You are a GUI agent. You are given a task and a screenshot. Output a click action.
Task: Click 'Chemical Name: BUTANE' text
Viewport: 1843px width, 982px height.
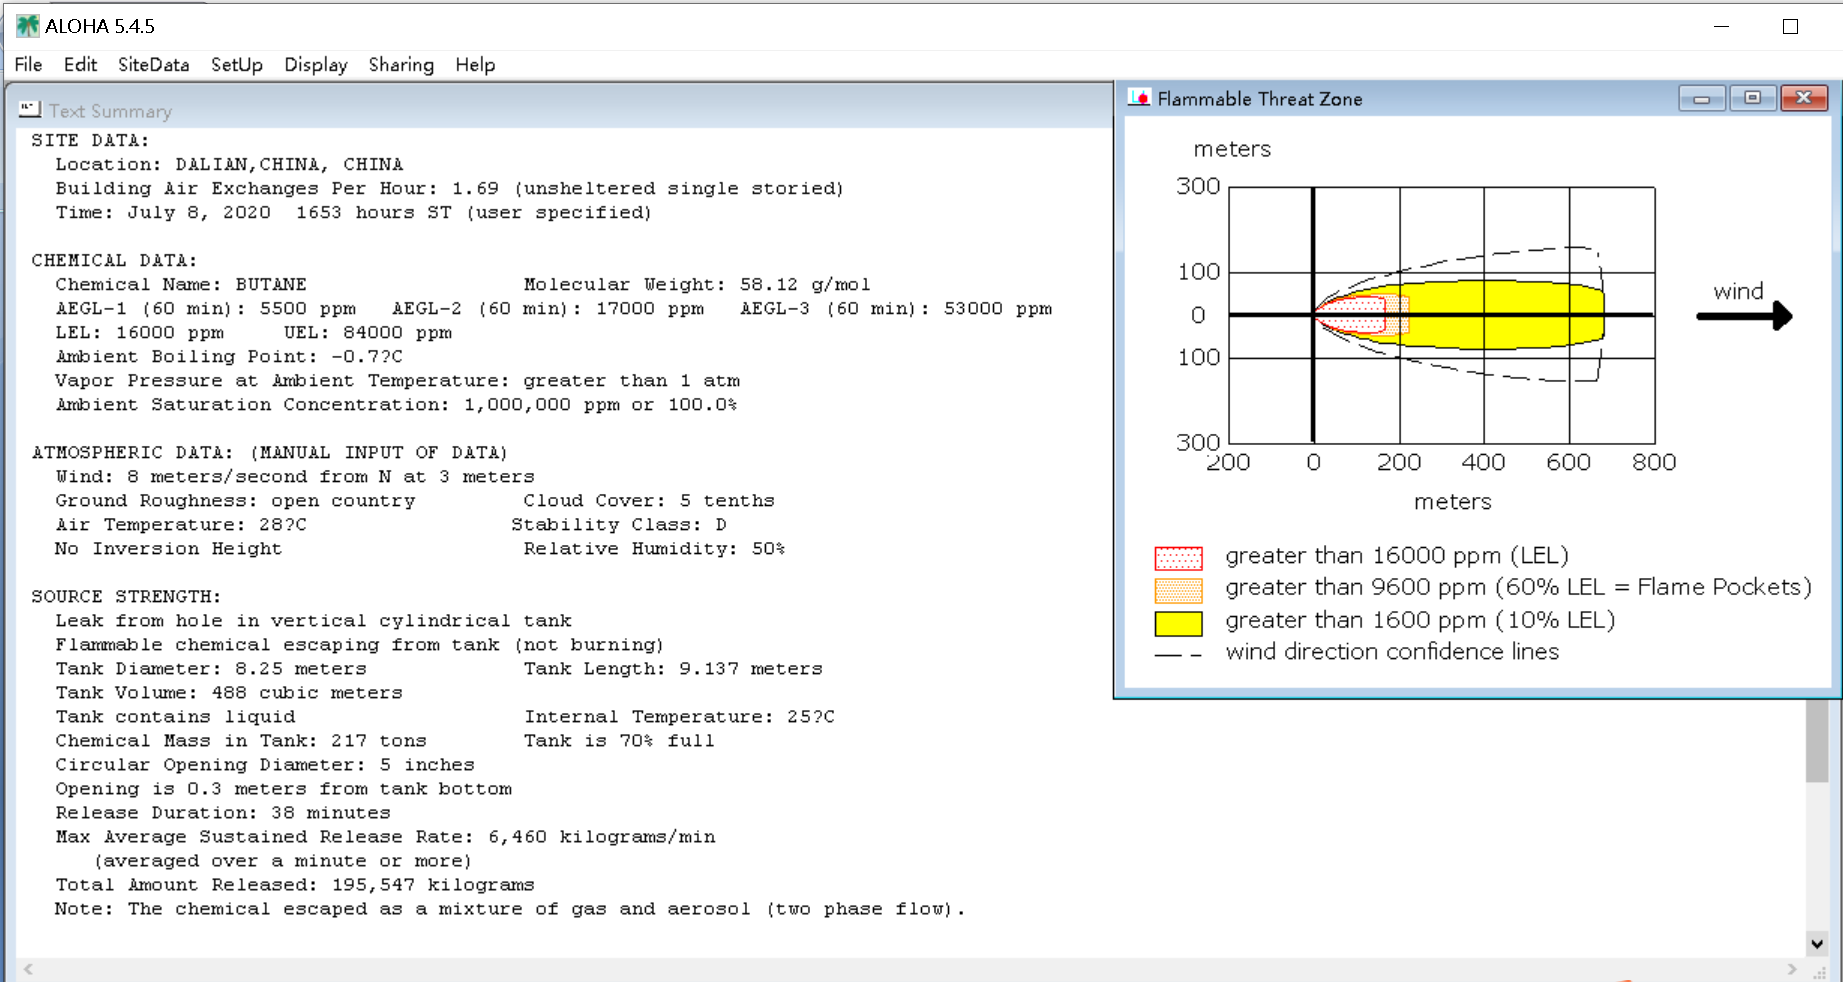(181, 285)
